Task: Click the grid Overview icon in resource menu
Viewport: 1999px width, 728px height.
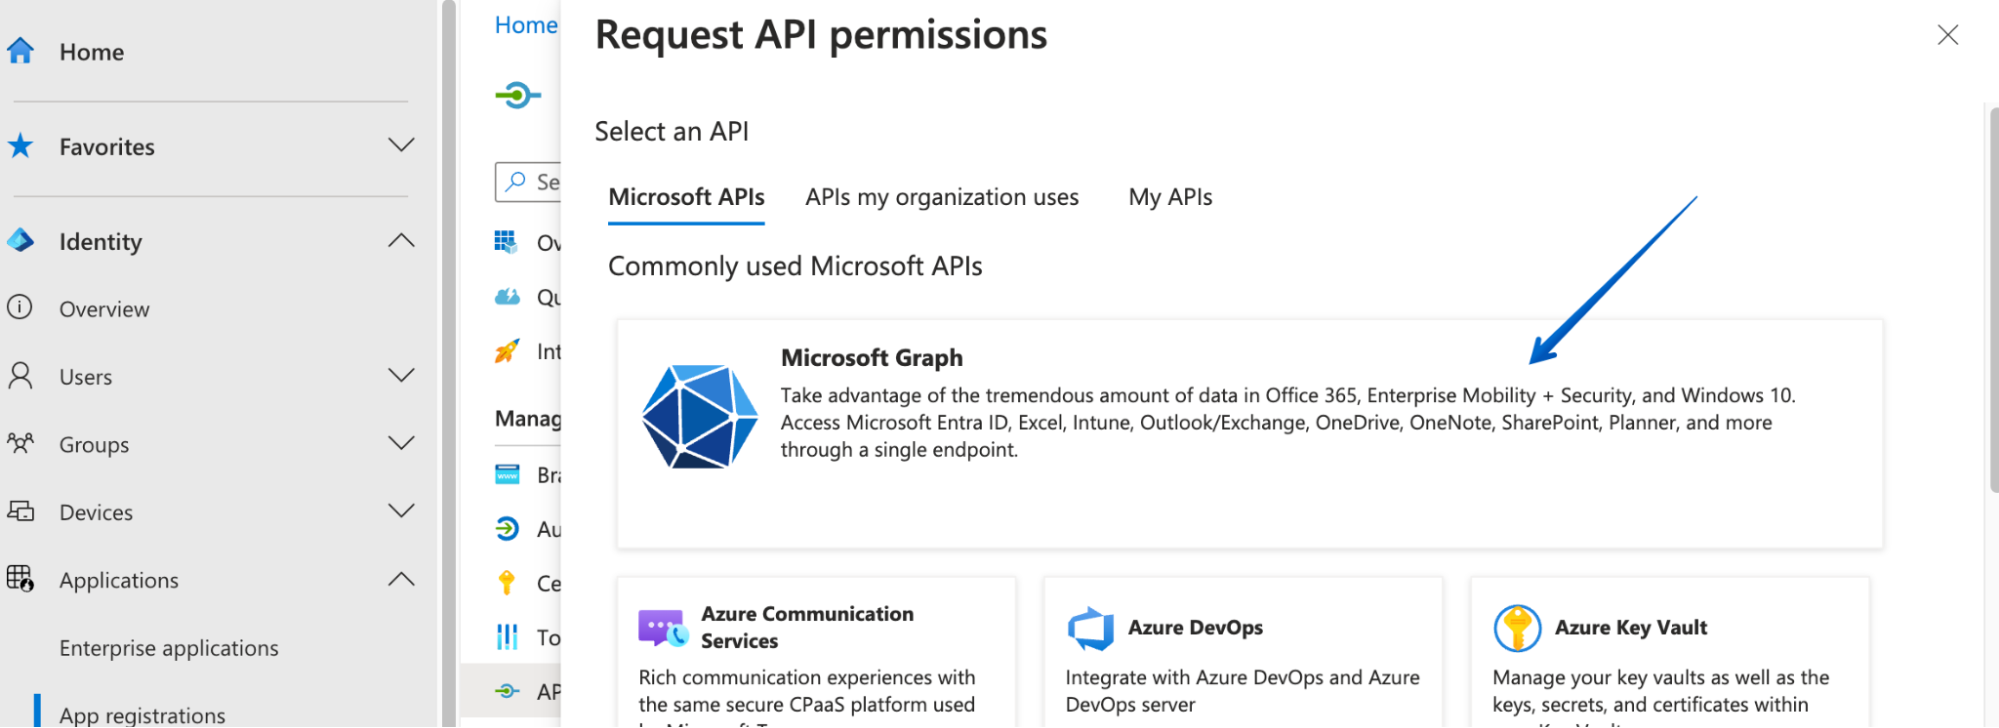Action: [507, 242]
